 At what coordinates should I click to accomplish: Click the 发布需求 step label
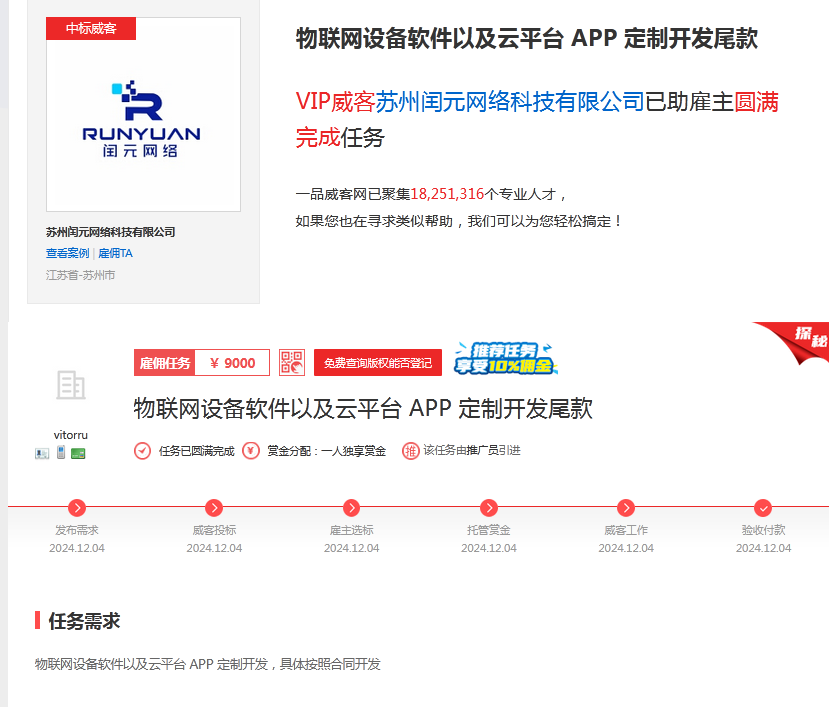pos(77,530)
